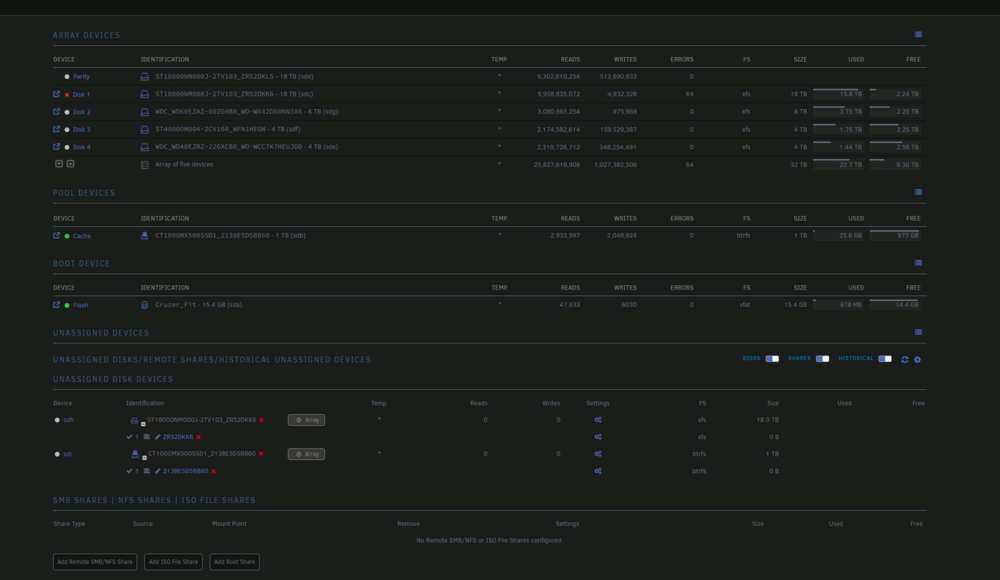Screen dimensions: 1000x580
Task: Open the Disk 3 device link
Action: tap(81, 130)
